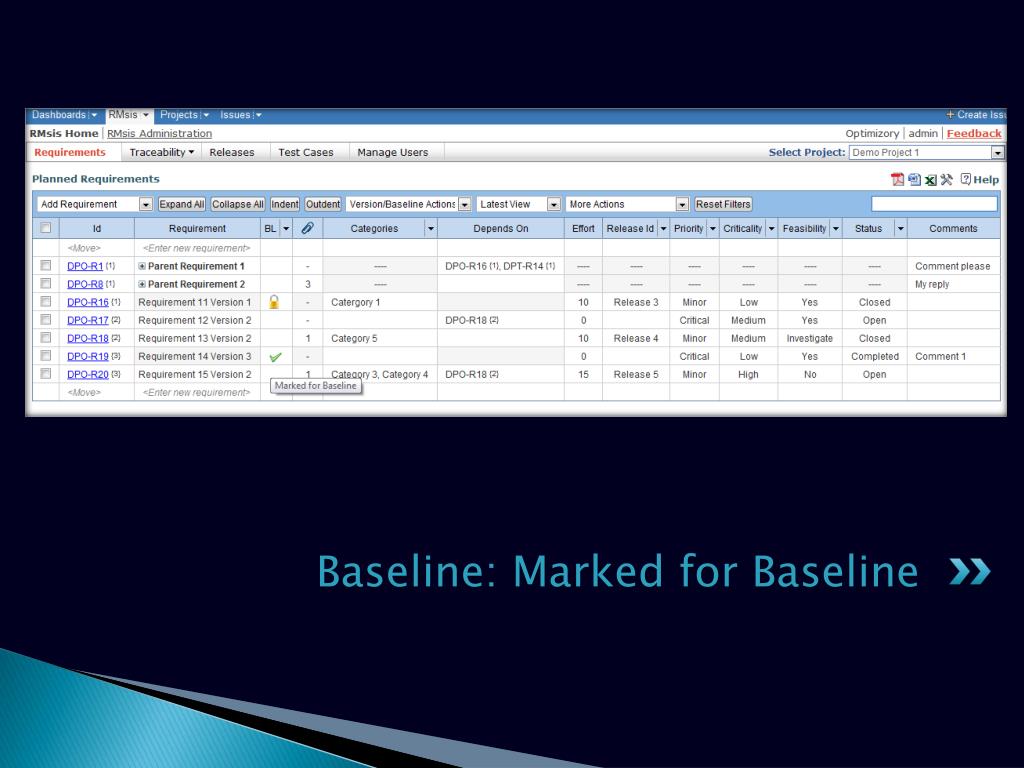Export requirements to PDF icon
The image size is (1024, 768).
(x=898, y=180)
